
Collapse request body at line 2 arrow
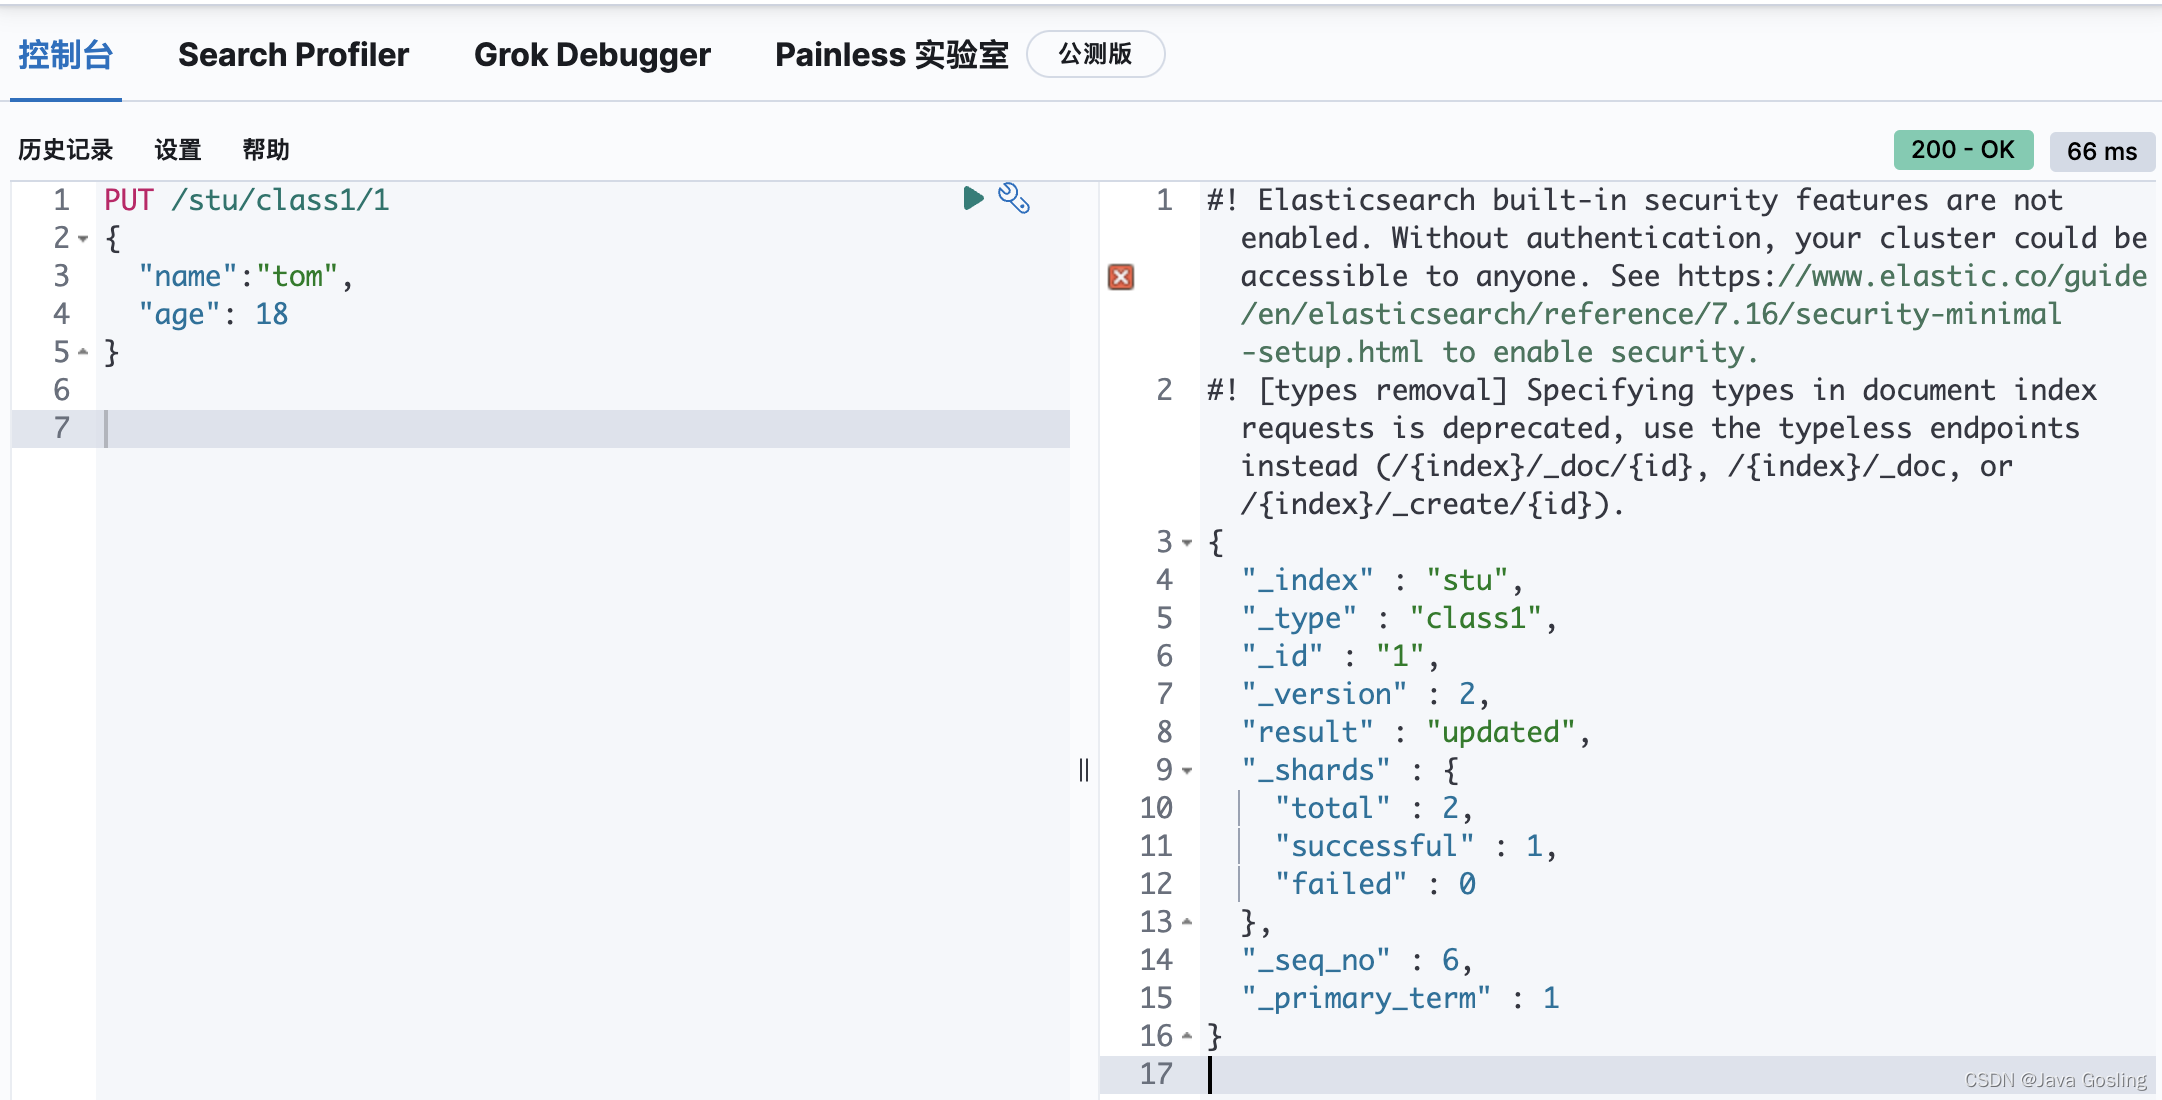point(84,239)
